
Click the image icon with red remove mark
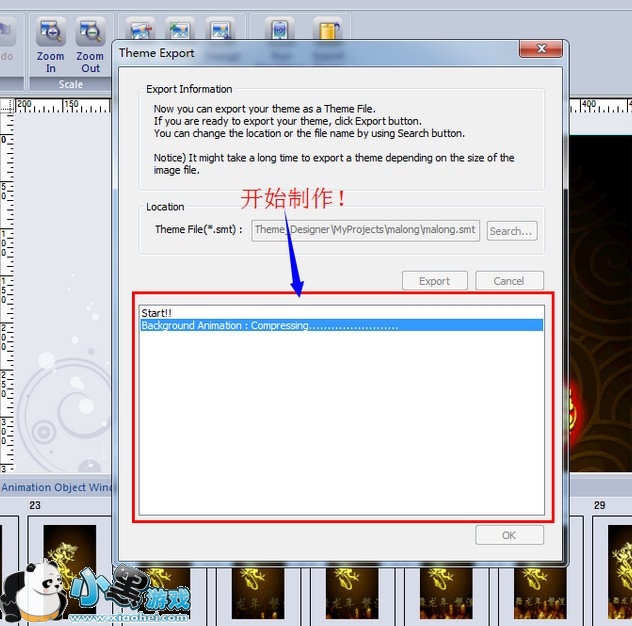[x=141, y=29]
